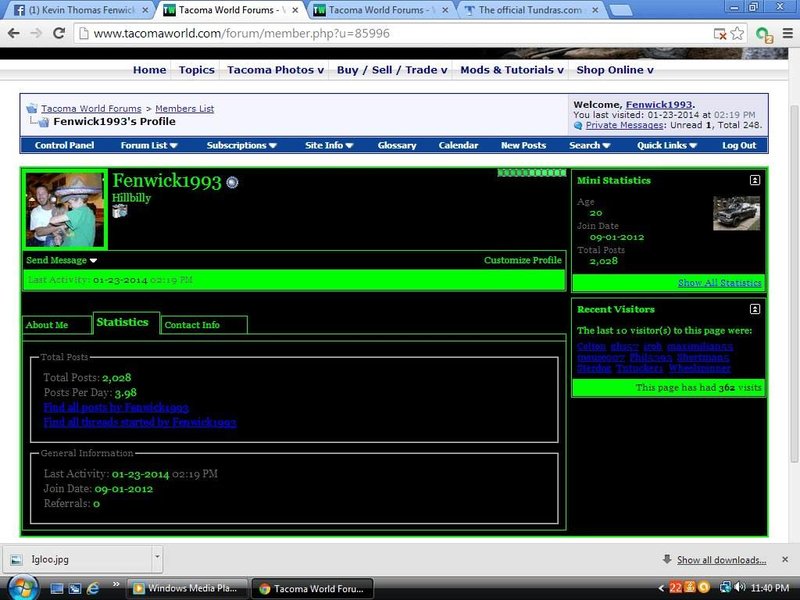
Task: Reload the page with the refresh icon
Action: pyautogui.click(x=59, y=33)
